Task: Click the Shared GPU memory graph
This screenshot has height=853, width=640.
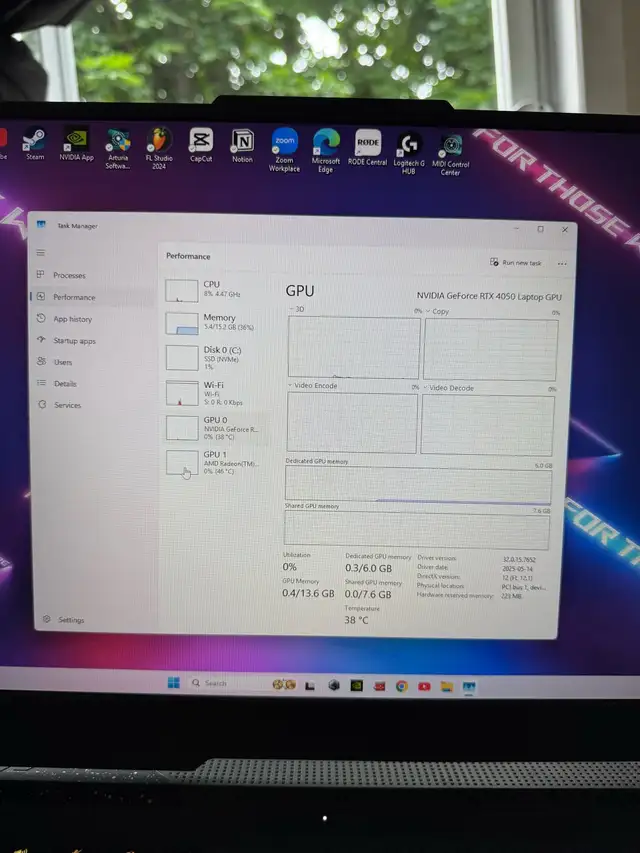Action: 417,530
